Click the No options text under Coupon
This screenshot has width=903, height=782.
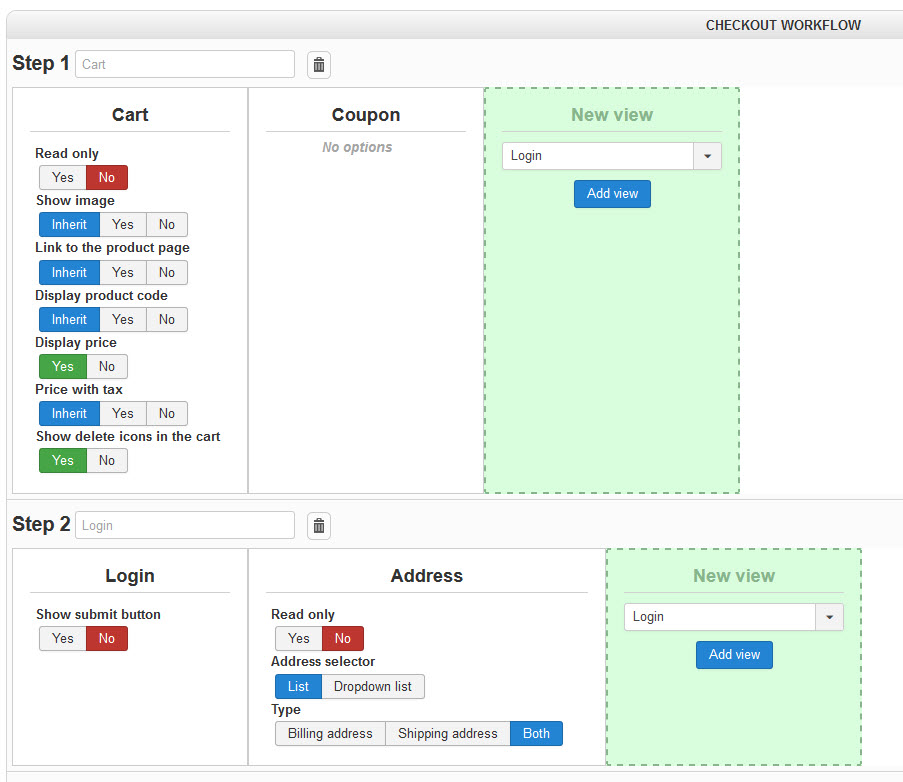(357, 147)
